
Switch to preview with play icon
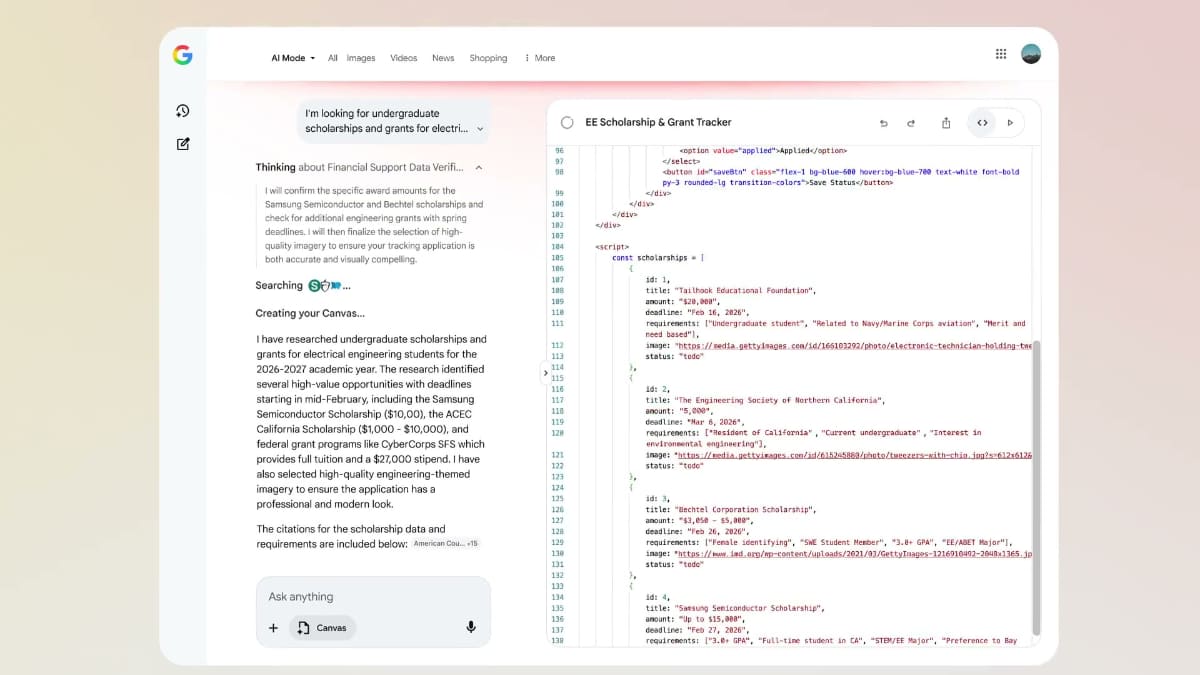[1010, 123]
